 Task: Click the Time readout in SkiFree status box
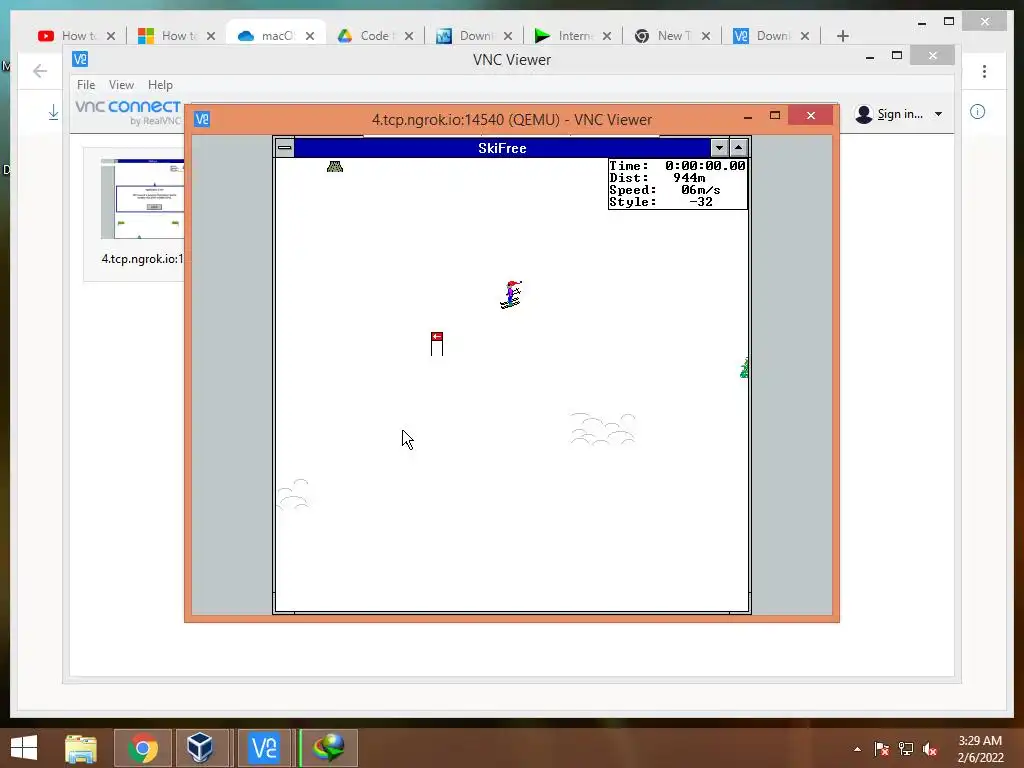tap(677, 166)
